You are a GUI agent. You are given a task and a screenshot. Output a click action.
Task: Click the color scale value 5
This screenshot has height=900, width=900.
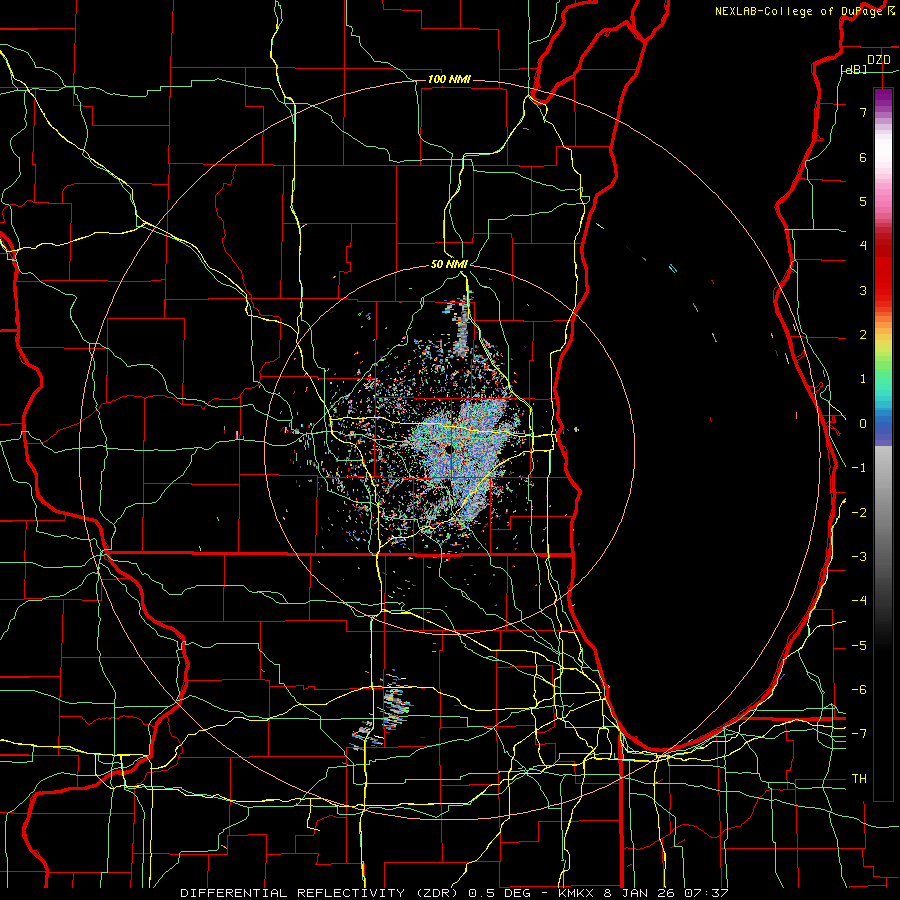(862, 201)
